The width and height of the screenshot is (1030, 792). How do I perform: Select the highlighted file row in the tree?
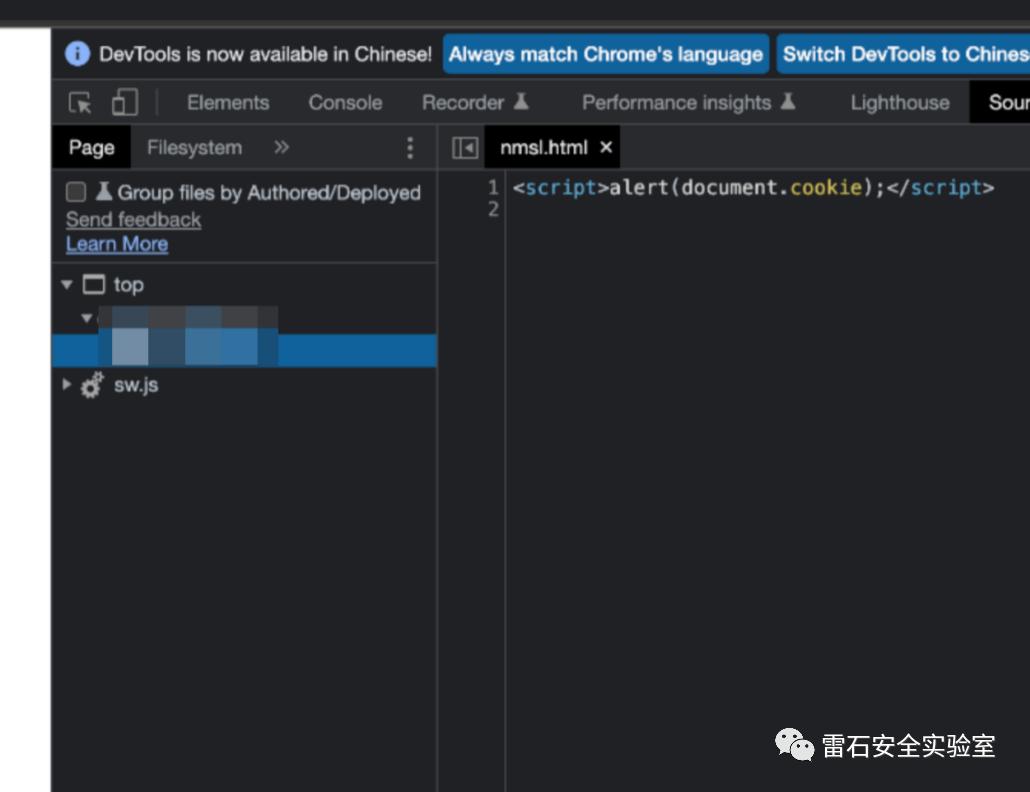[x=244, y=350]
